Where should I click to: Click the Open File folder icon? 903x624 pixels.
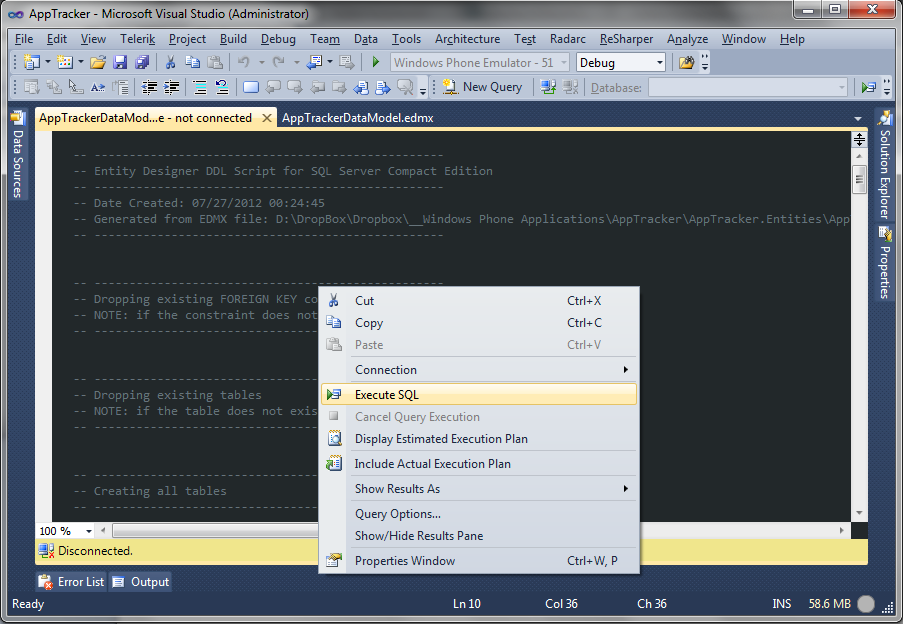coord(98,62)
